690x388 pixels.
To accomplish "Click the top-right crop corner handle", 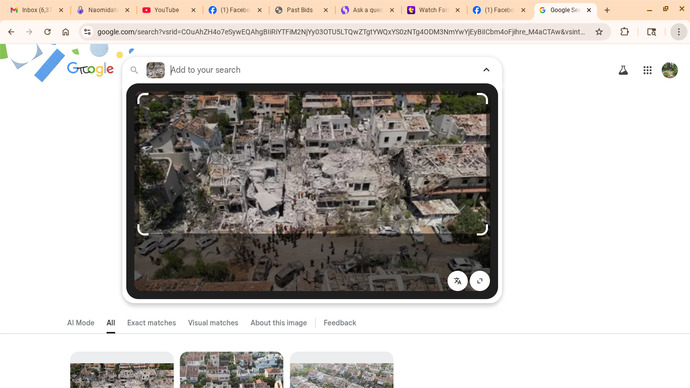I will coord(483,99).
